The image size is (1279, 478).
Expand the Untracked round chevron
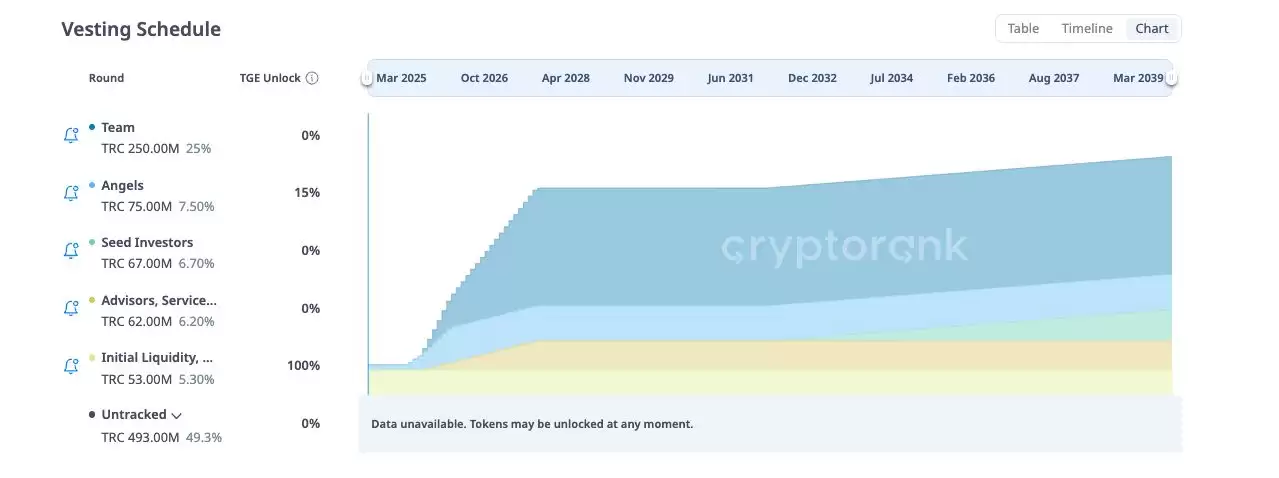[x=177, y=415]
